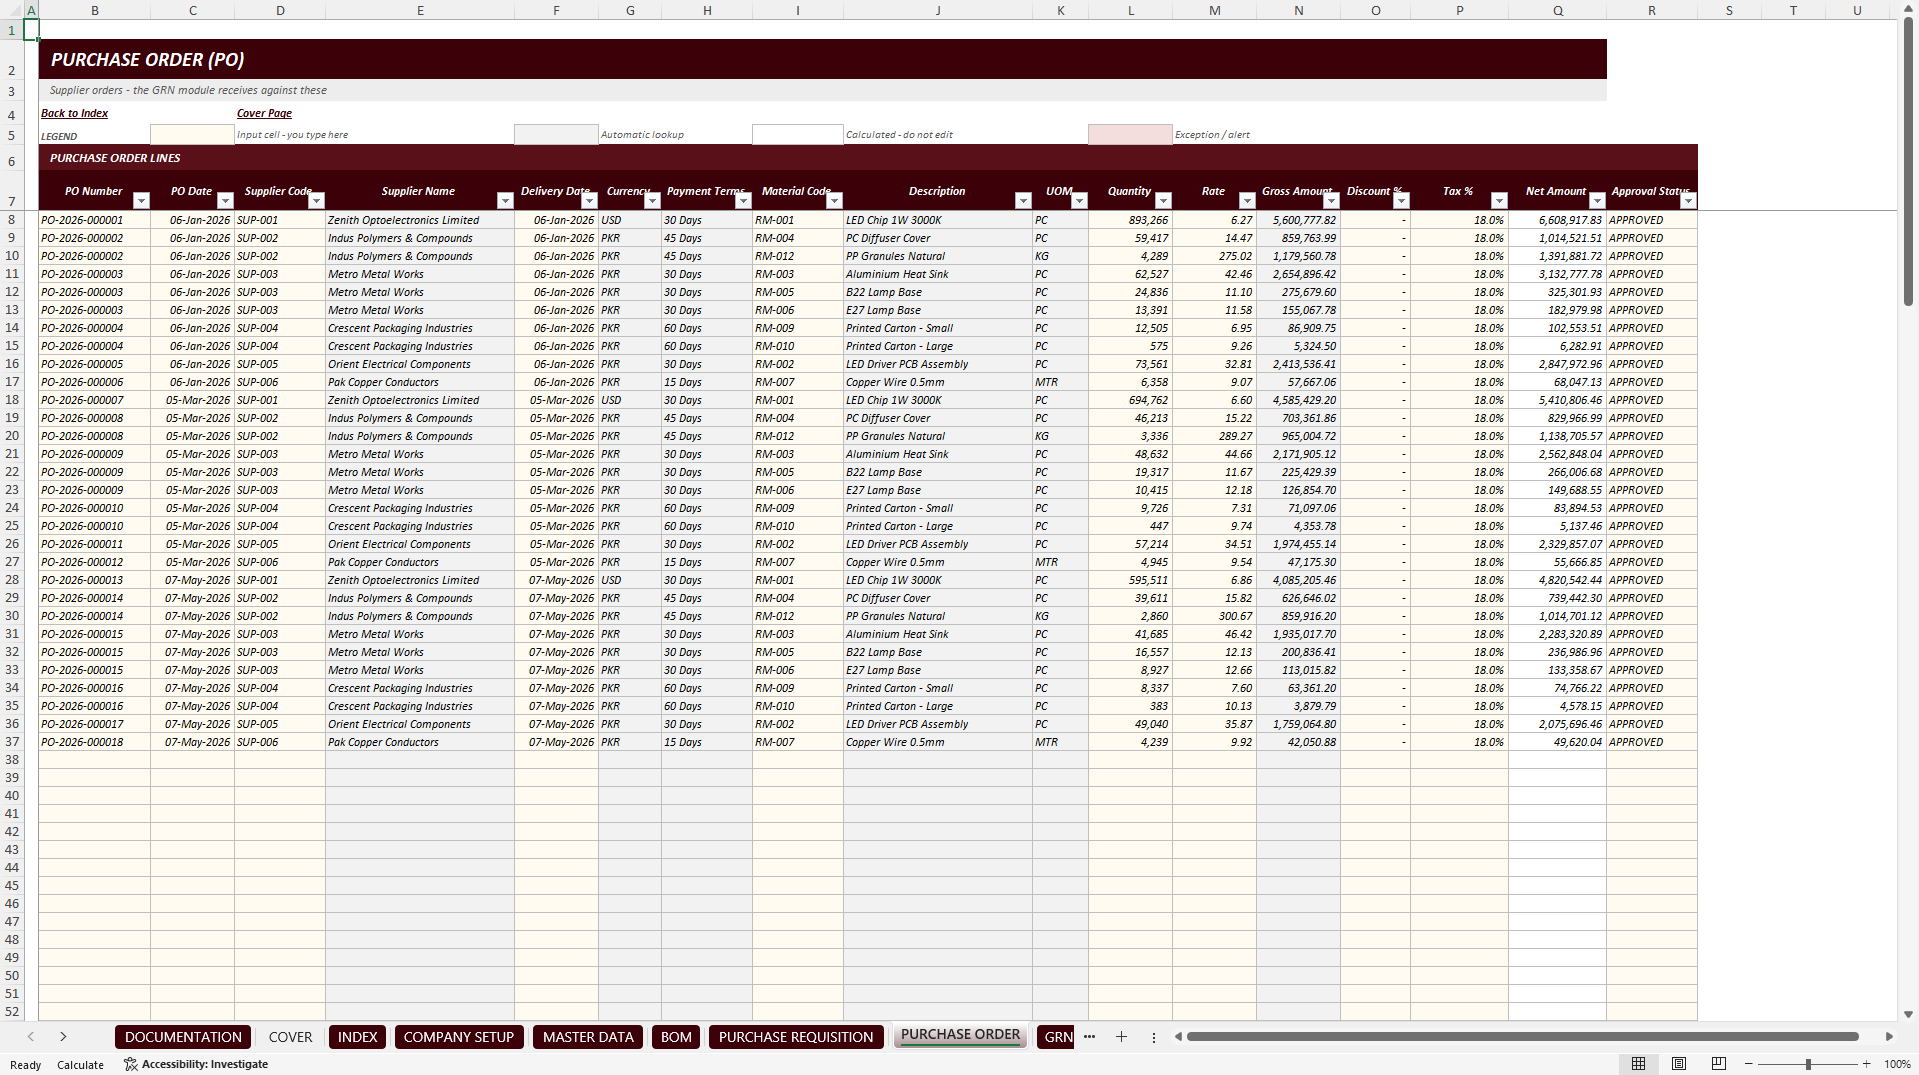Open the Quantity column filter arrow
This screenshot has height=1075, width=1919.
click(x=1163, y=201)
